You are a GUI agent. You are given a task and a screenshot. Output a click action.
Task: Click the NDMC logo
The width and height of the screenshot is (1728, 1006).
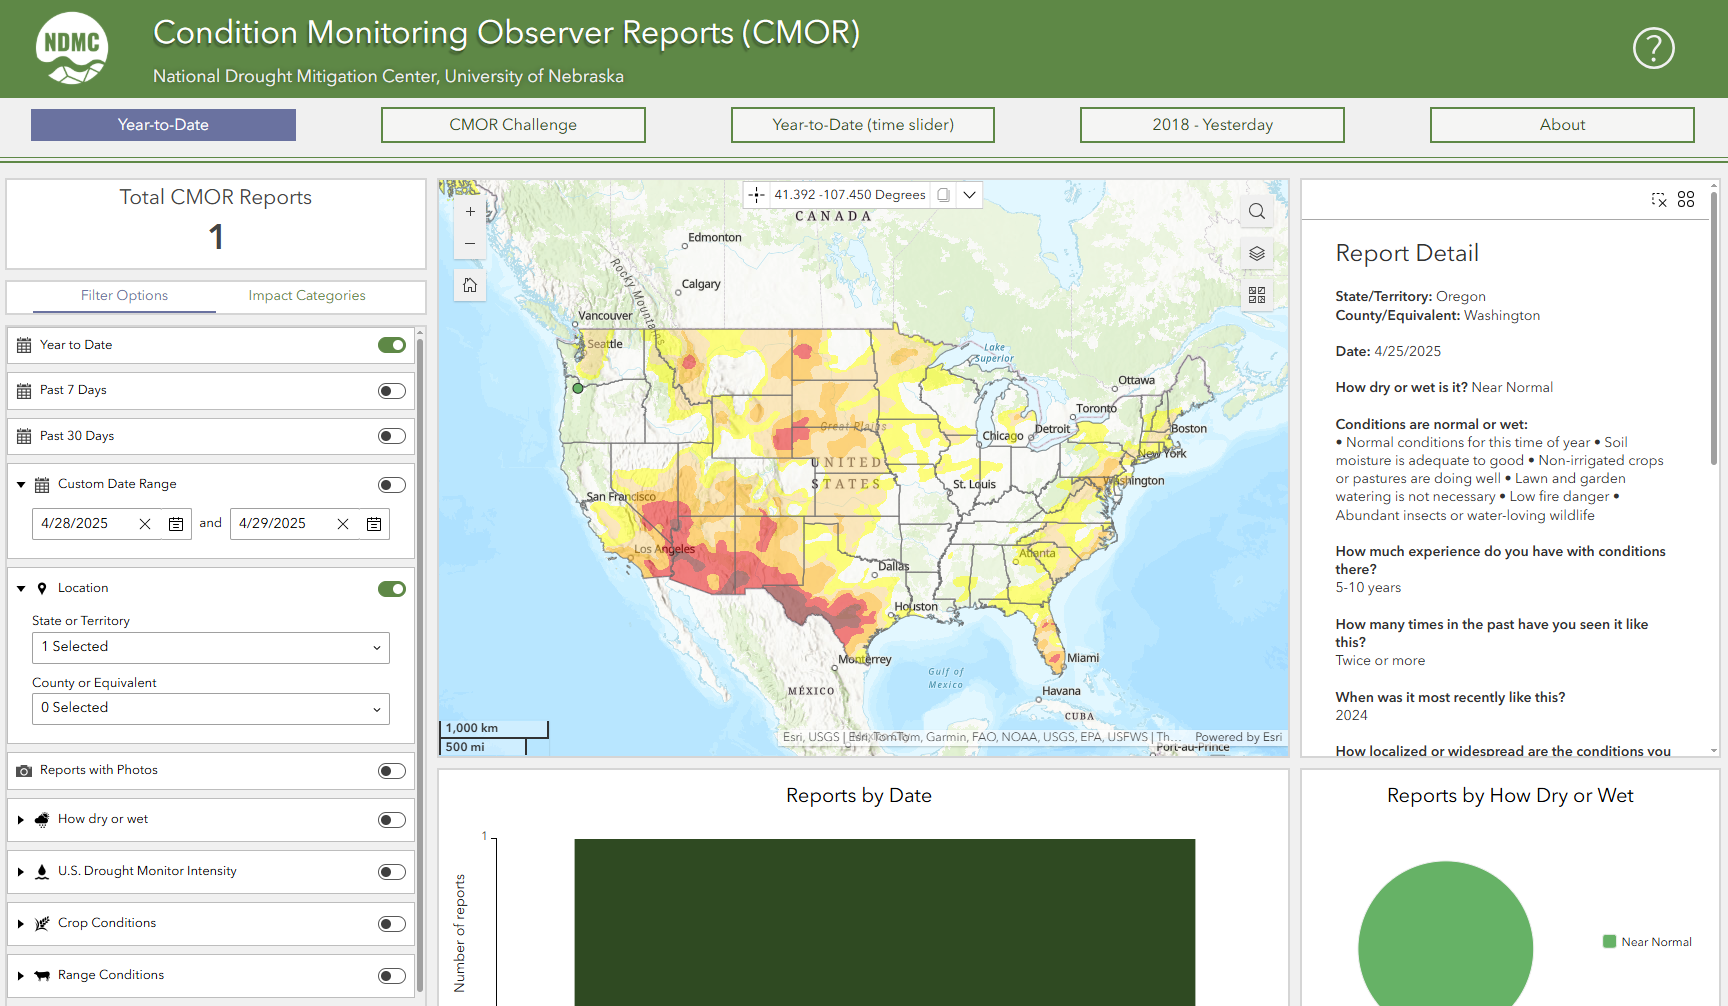pos(72,48)
